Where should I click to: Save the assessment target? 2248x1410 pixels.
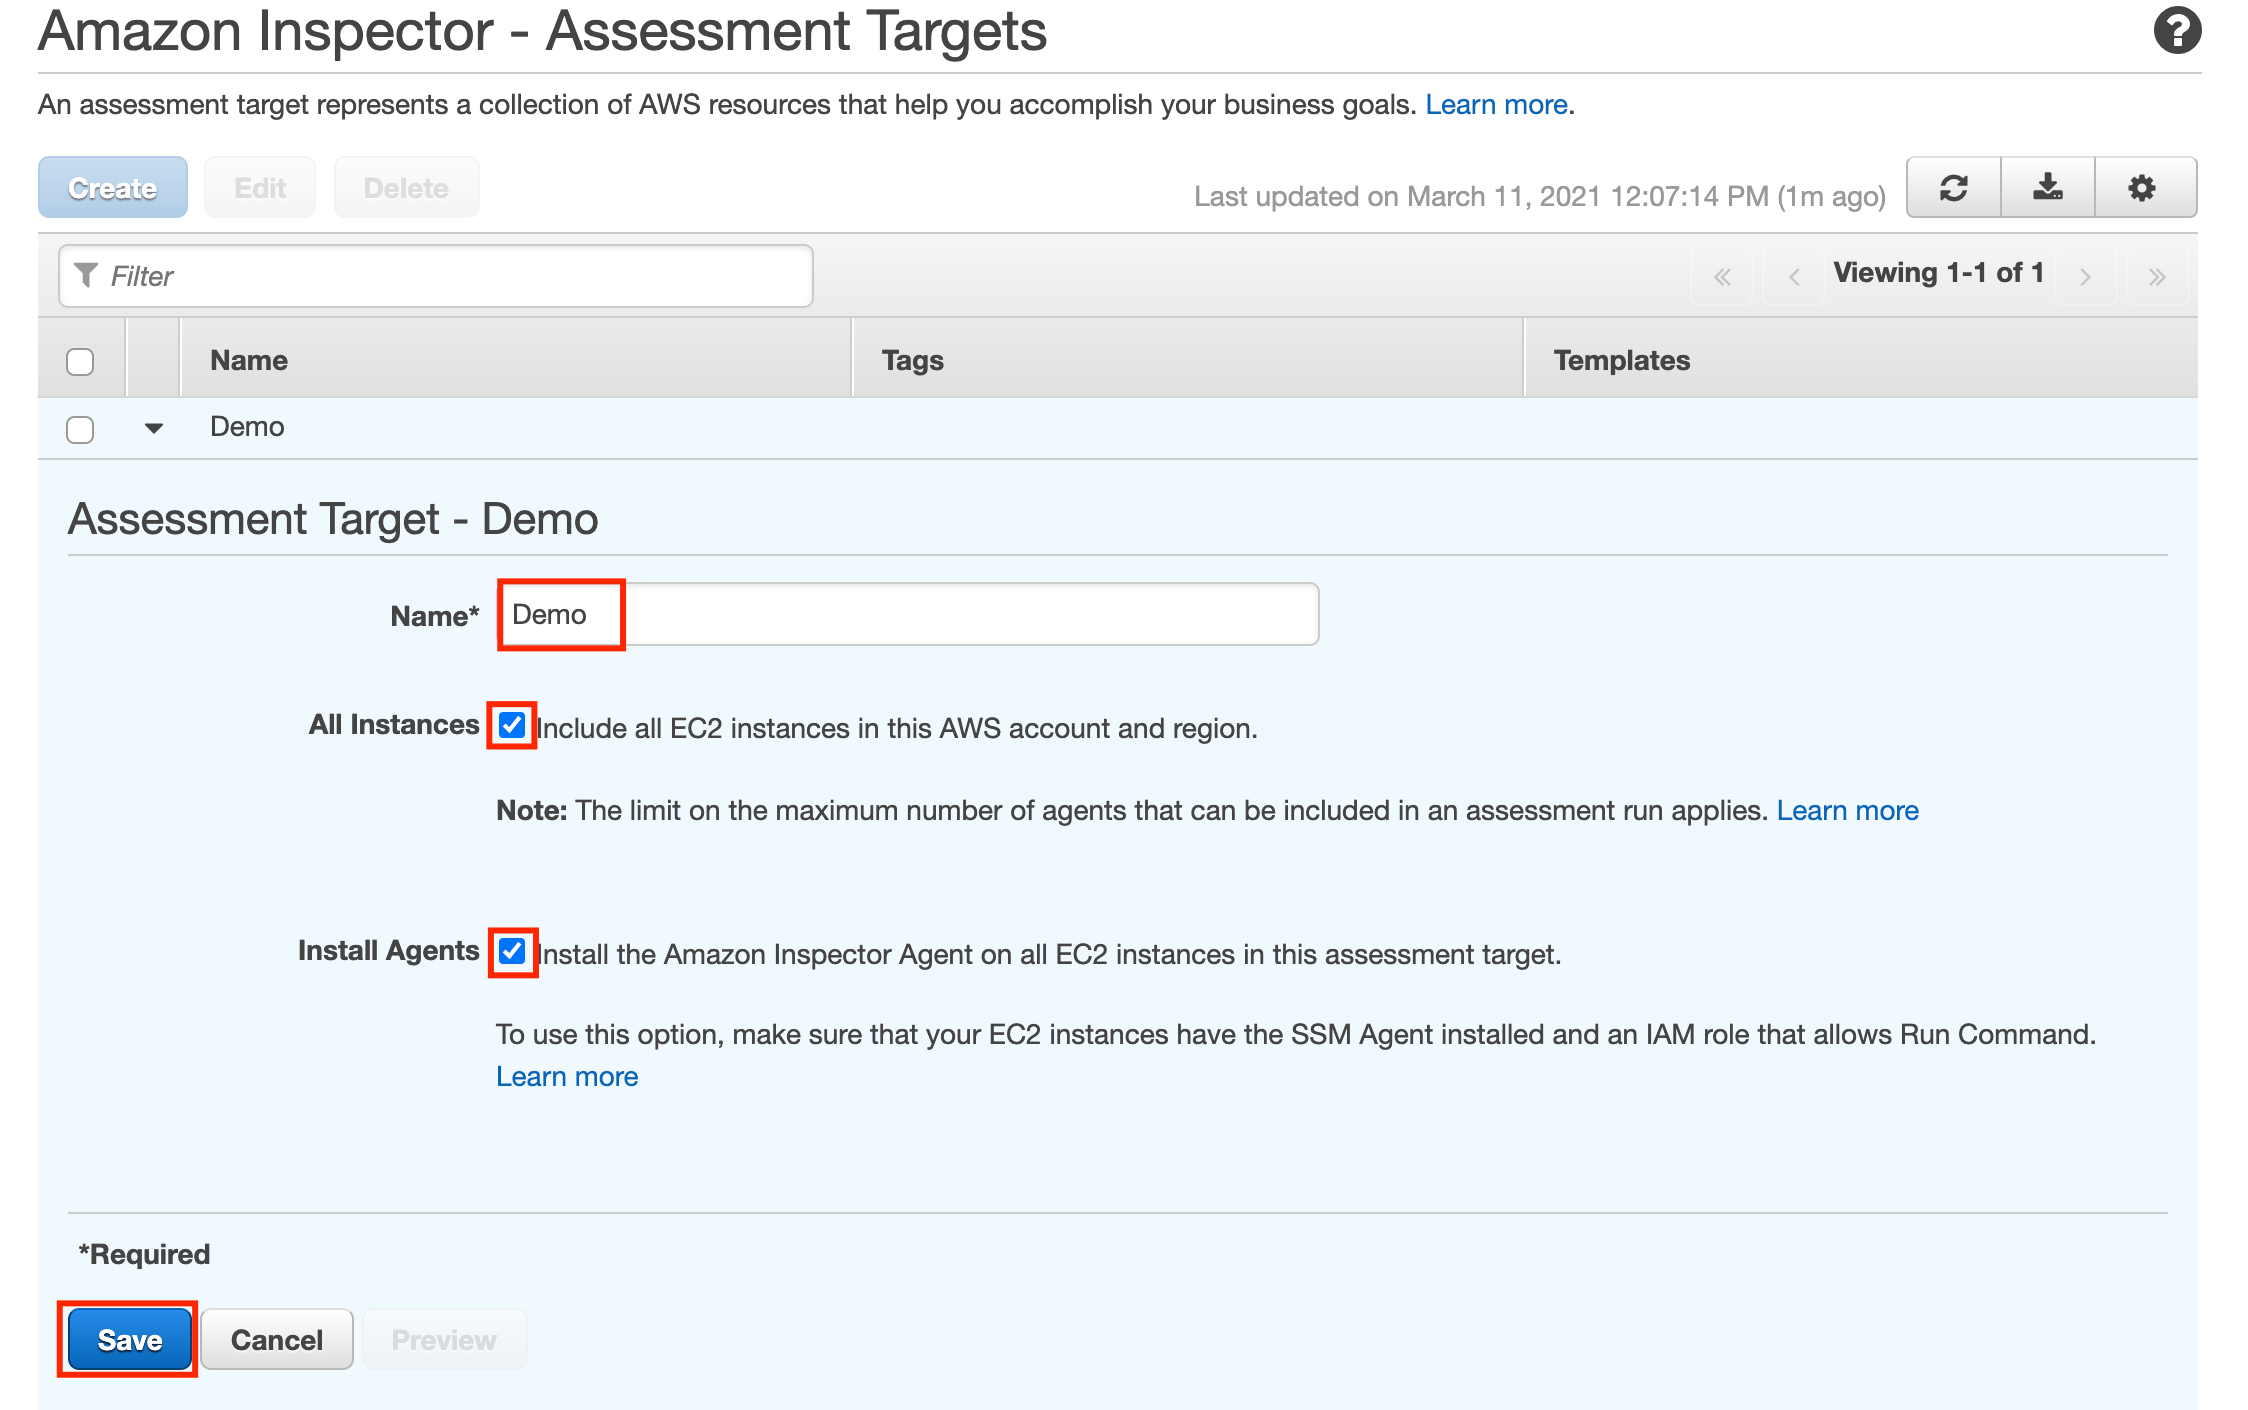129,1339
